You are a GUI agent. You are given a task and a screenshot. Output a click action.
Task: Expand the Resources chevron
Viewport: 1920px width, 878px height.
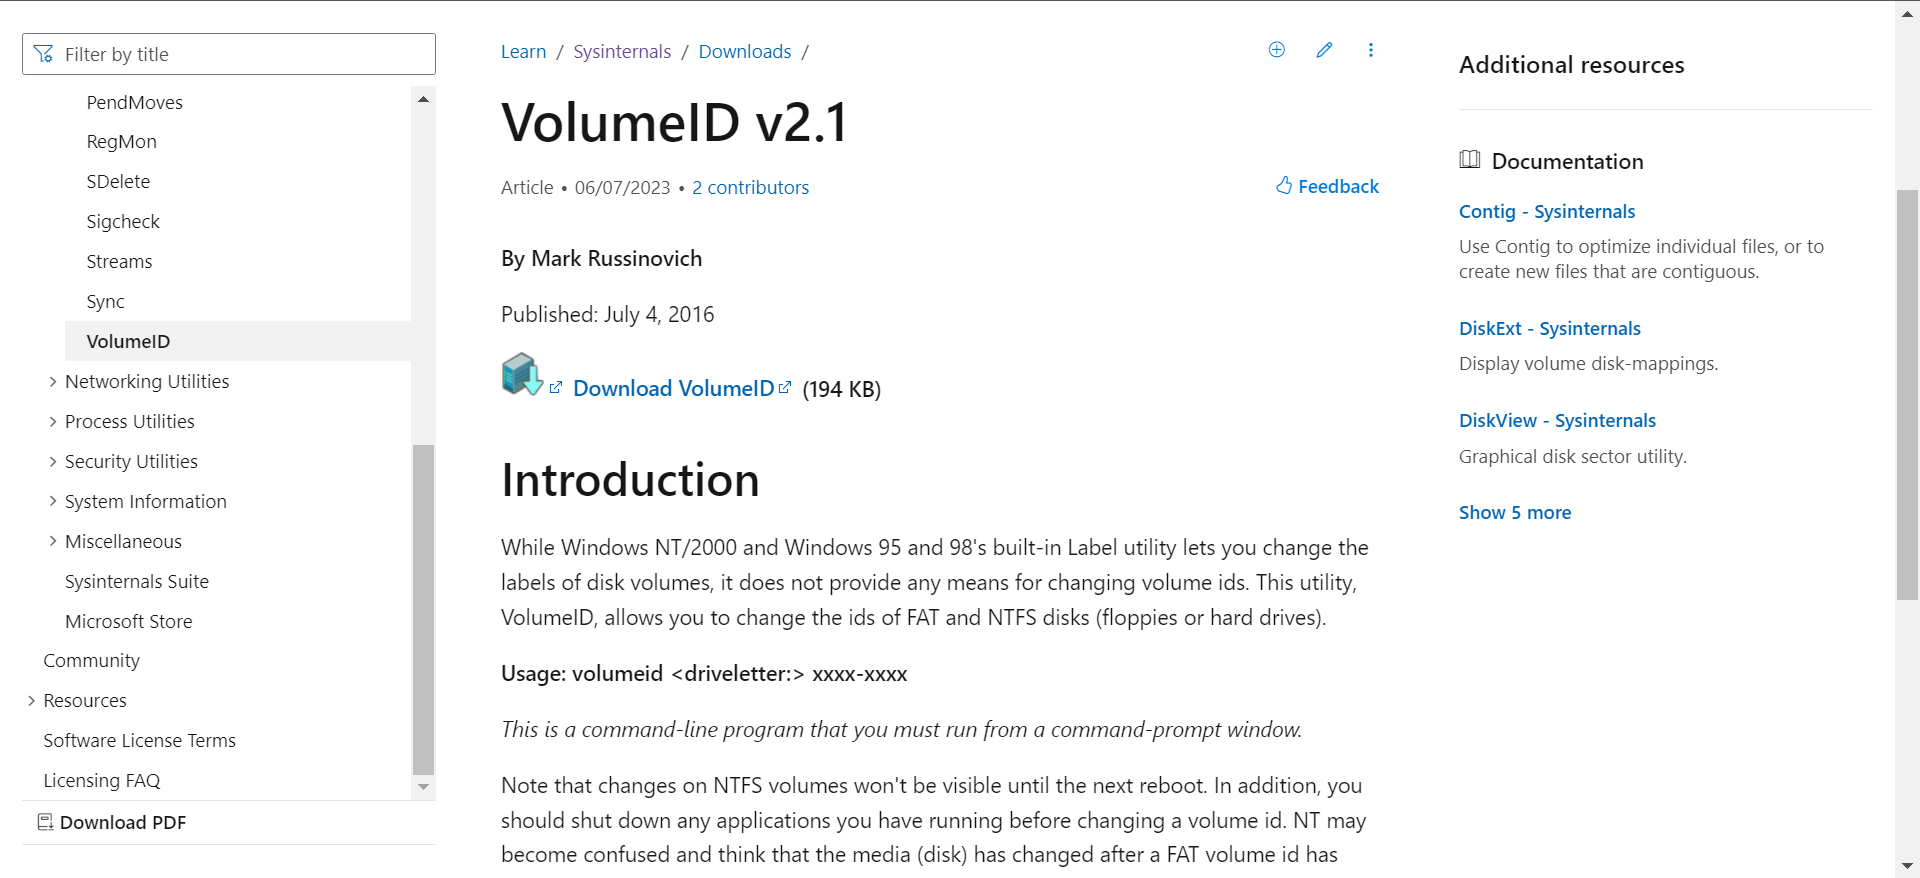32,700
